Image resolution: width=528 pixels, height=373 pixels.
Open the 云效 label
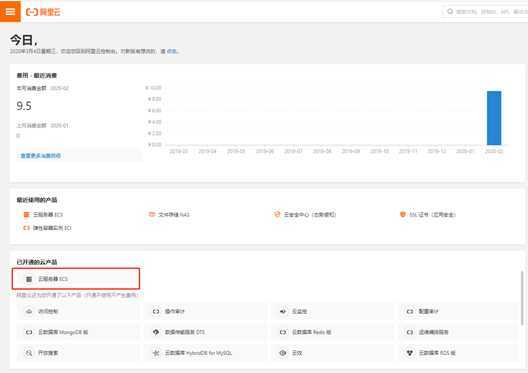pyautogui.click(x=297, y=353)
